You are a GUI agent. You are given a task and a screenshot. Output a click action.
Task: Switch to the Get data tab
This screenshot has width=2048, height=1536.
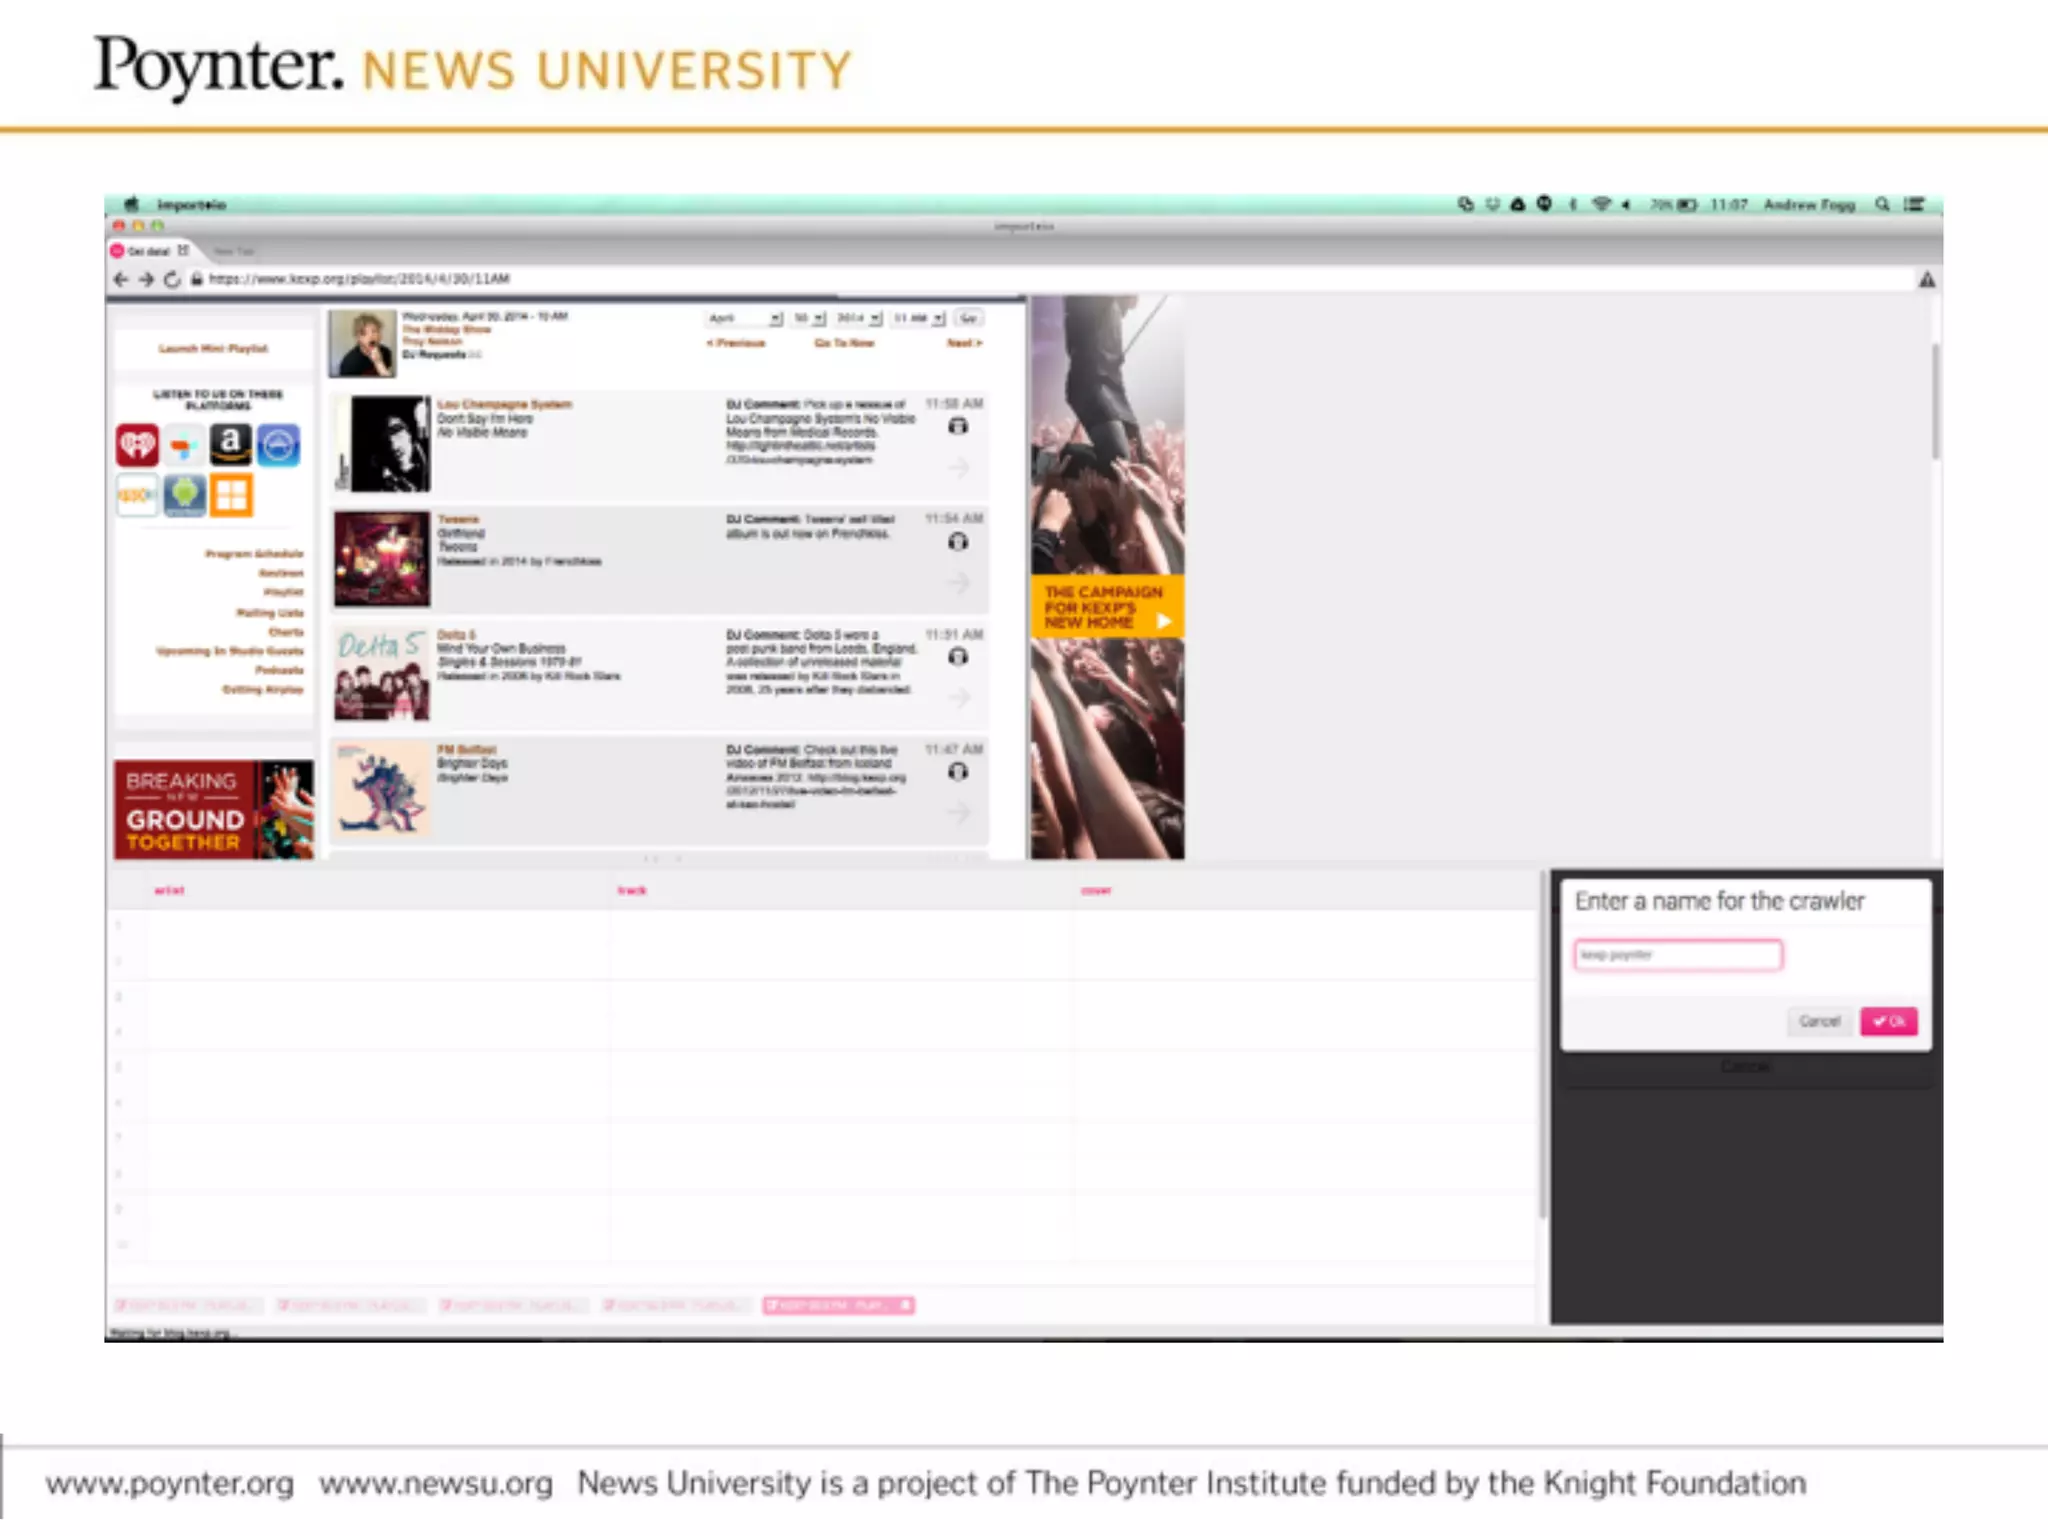coord(150,251)
